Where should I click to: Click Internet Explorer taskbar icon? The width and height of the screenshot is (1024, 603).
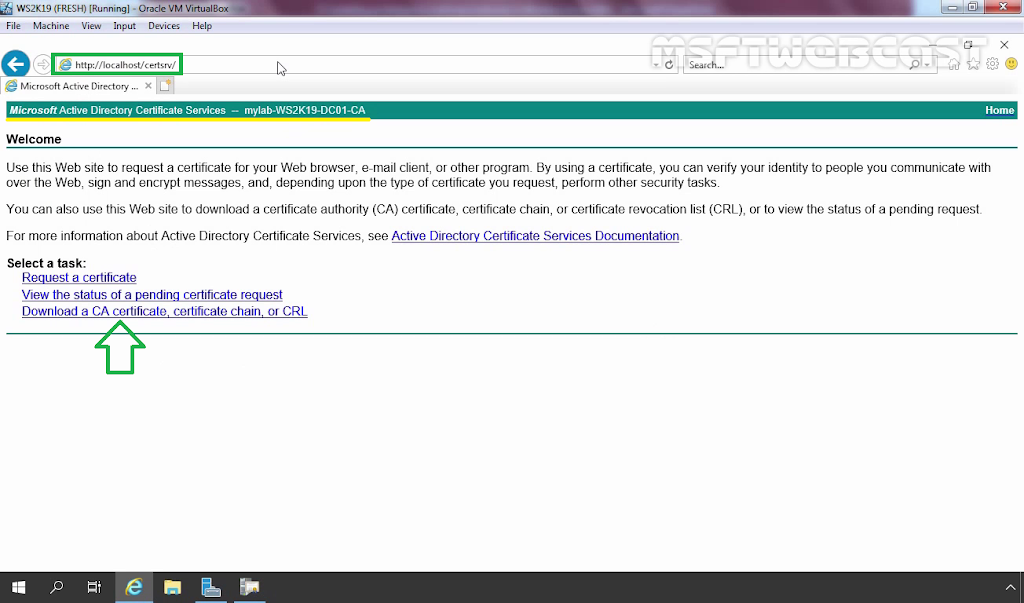[134, 587]
